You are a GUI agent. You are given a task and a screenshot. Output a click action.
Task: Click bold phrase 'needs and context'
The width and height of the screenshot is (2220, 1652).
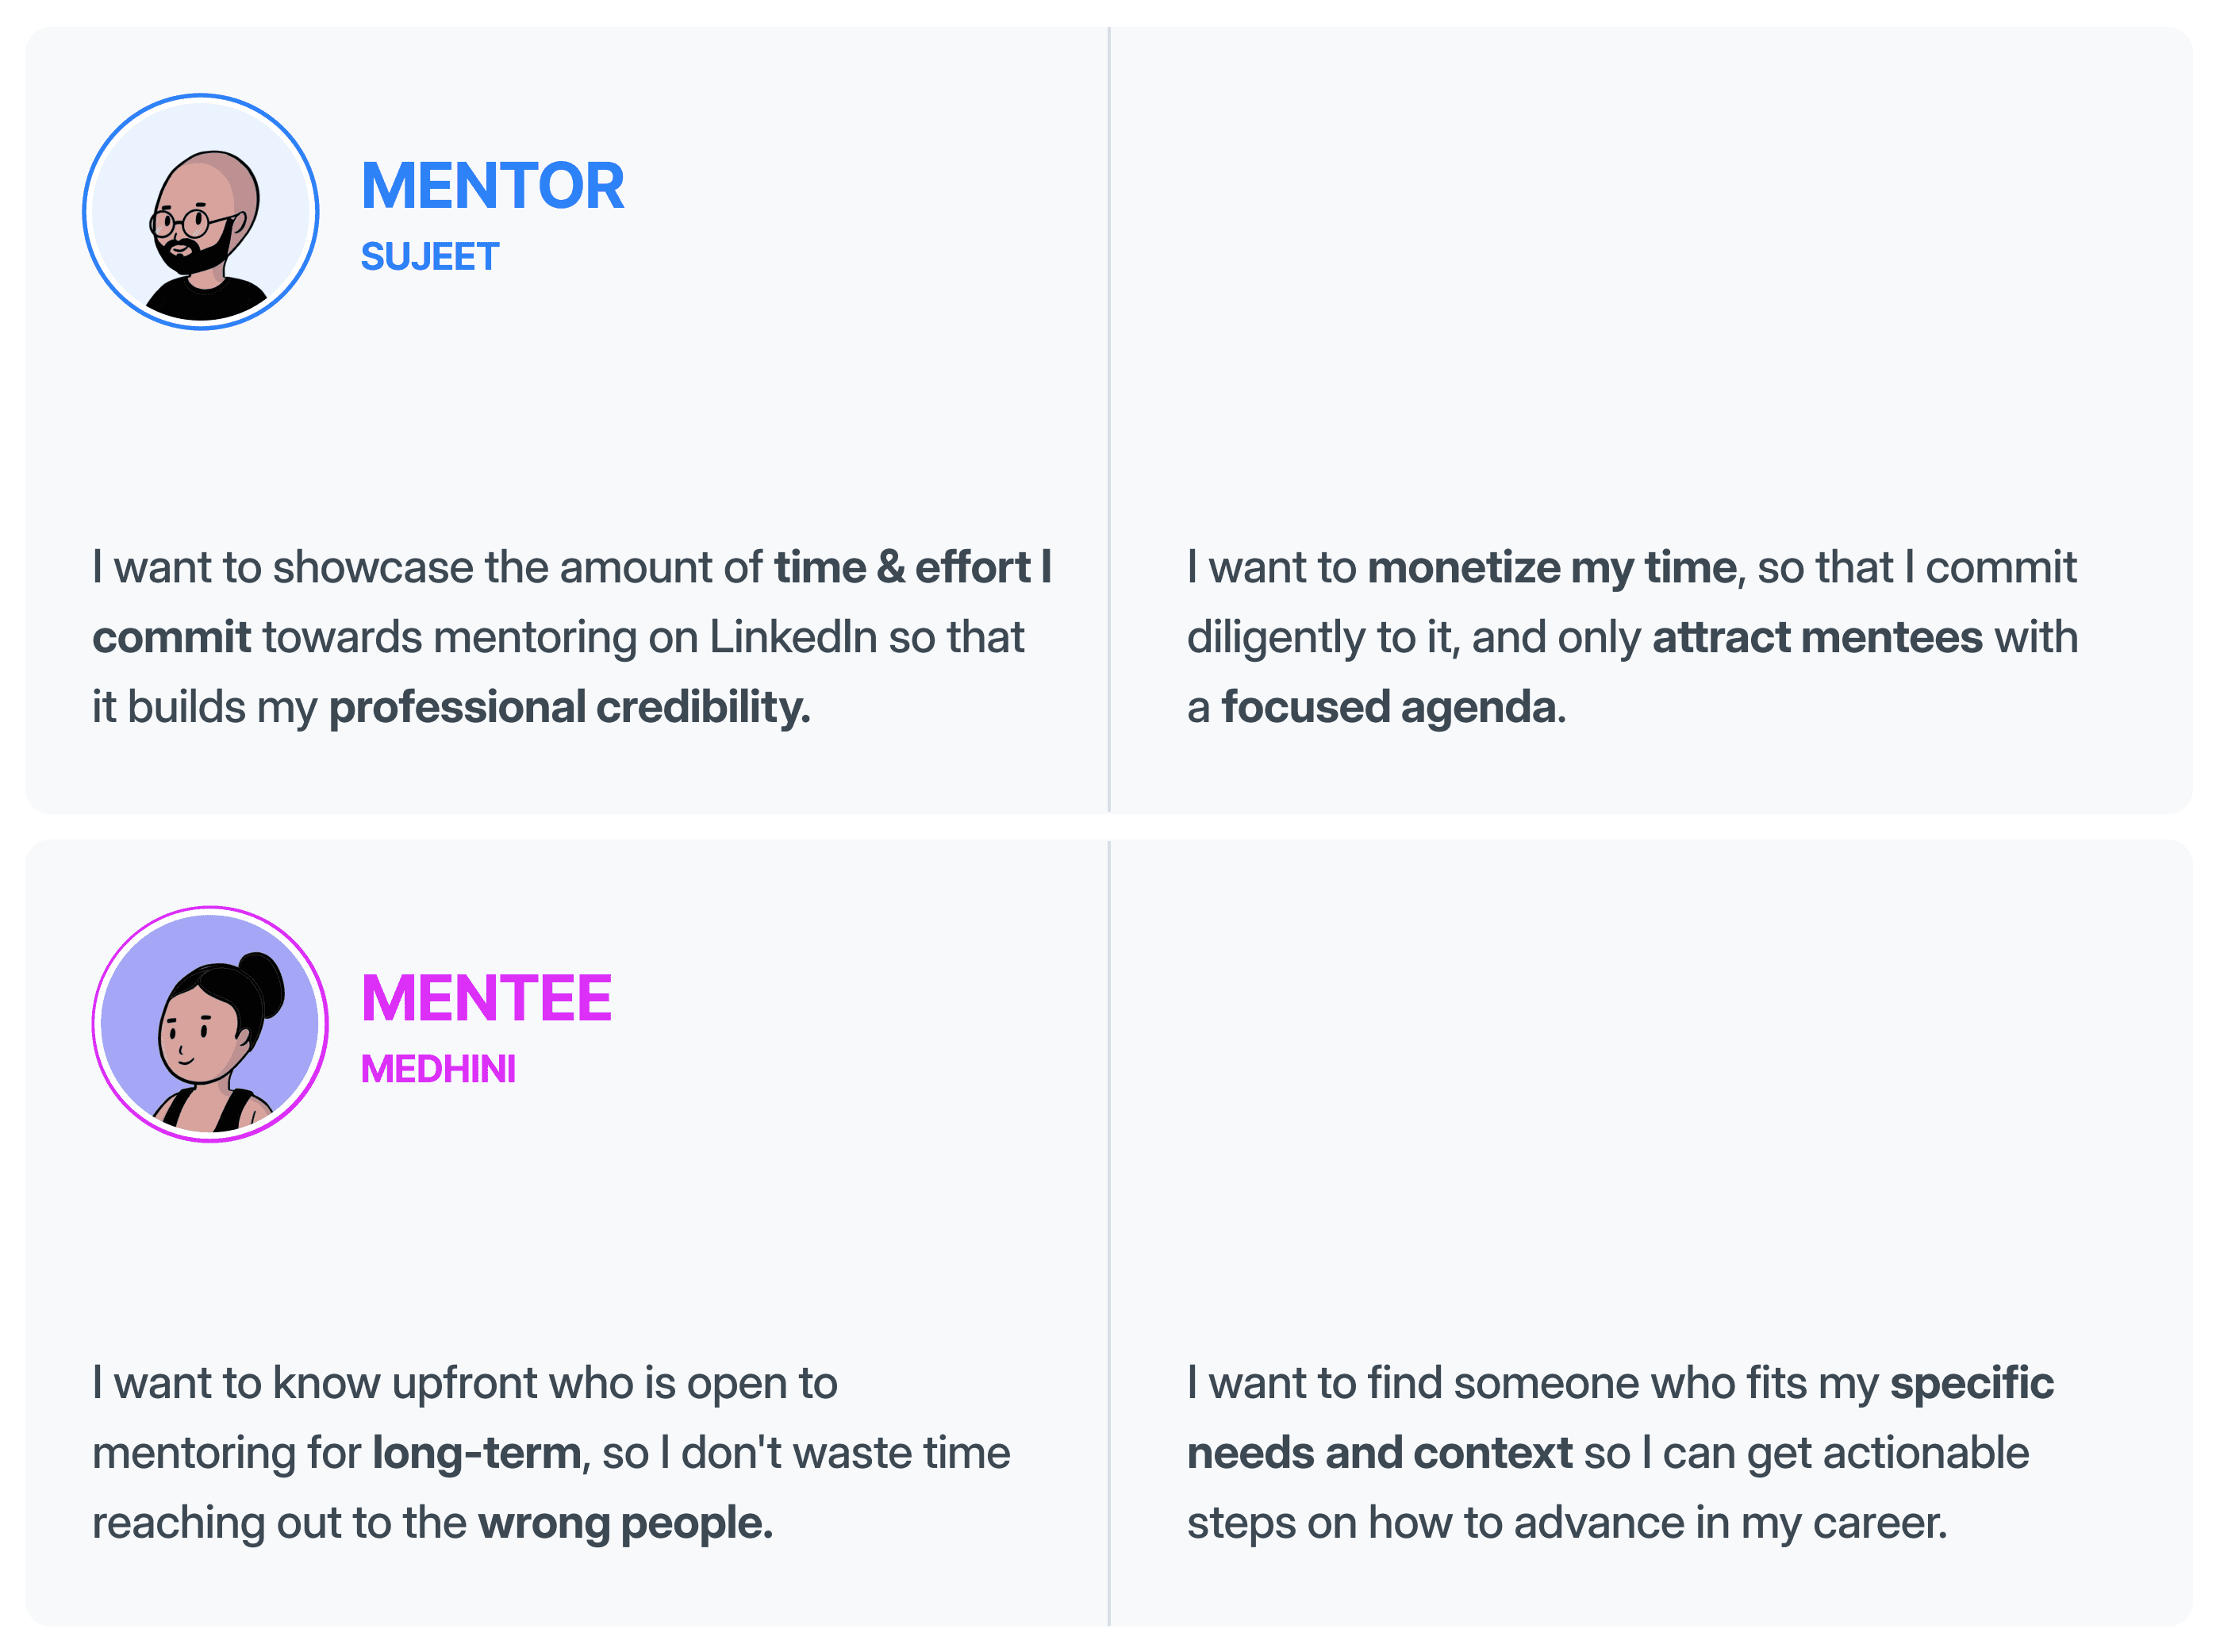pos(1379,1453)
